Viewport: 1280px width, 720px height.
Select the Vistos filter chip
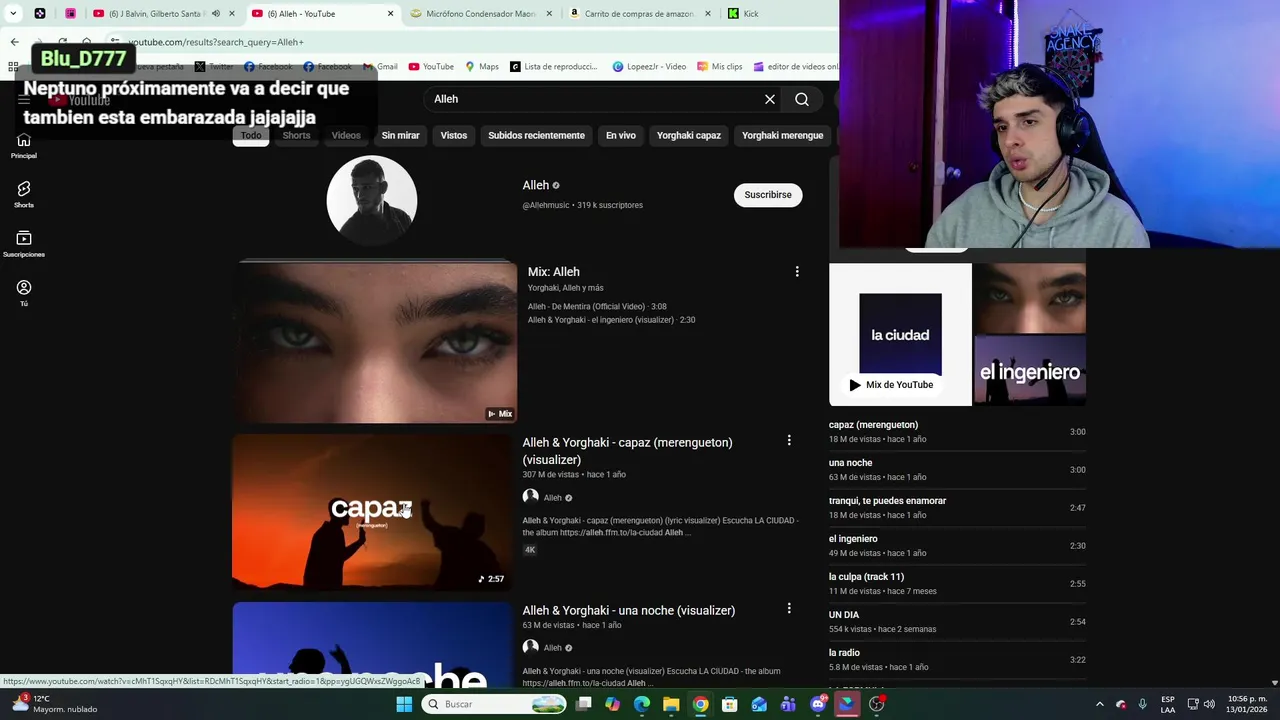[454, 135]
